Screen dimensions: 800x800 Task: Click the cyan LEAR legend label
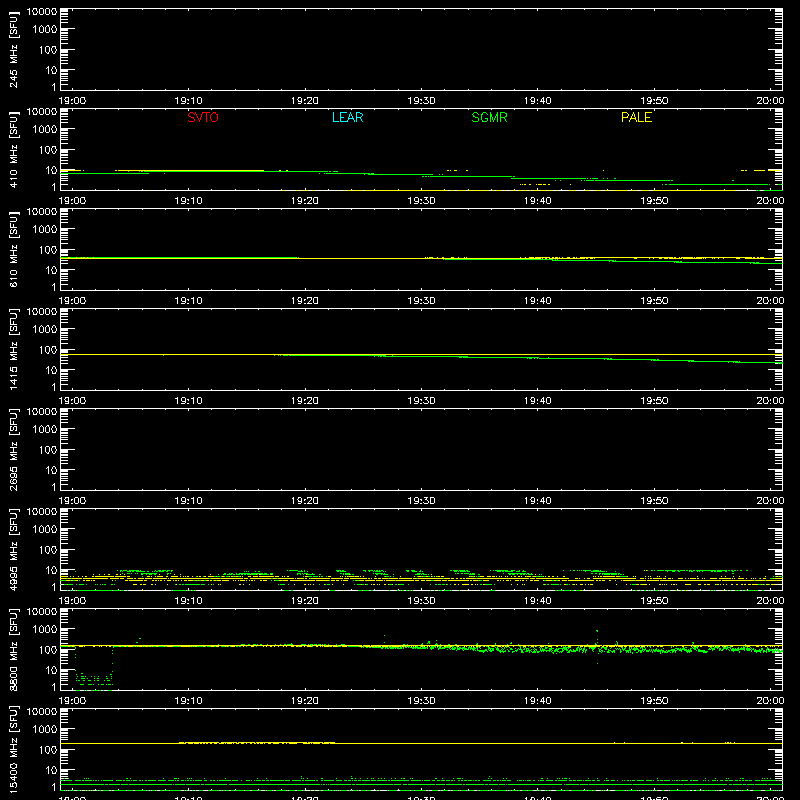(347, 117)
